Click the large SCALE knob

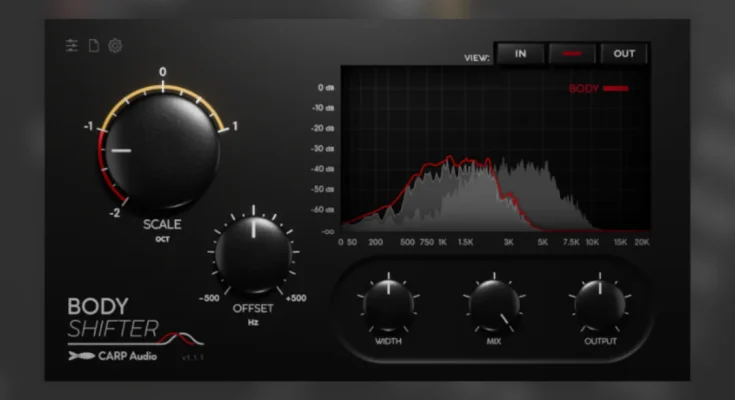[161, 150]
